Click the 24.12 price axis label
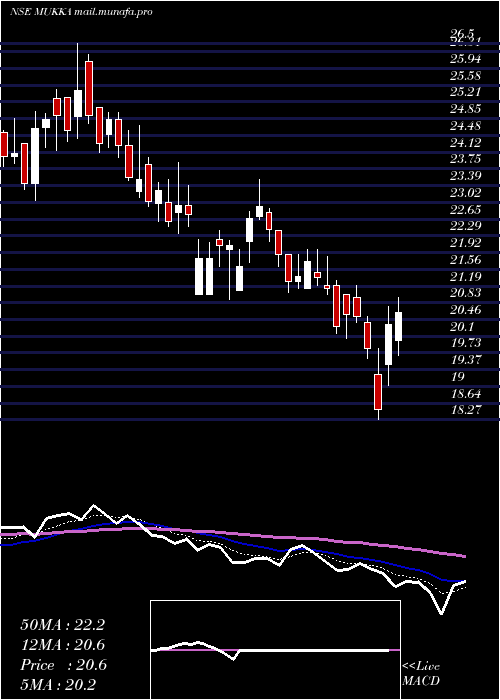The image size is (500, 700). tap(466, 142)
